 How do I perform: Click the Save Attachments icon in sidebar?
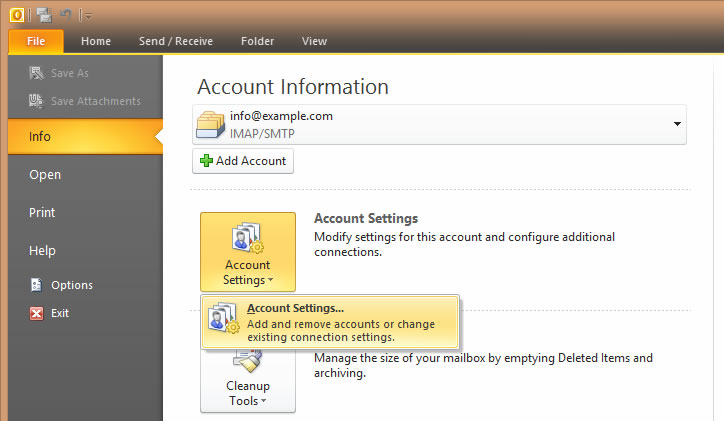[x=36, y=101]
